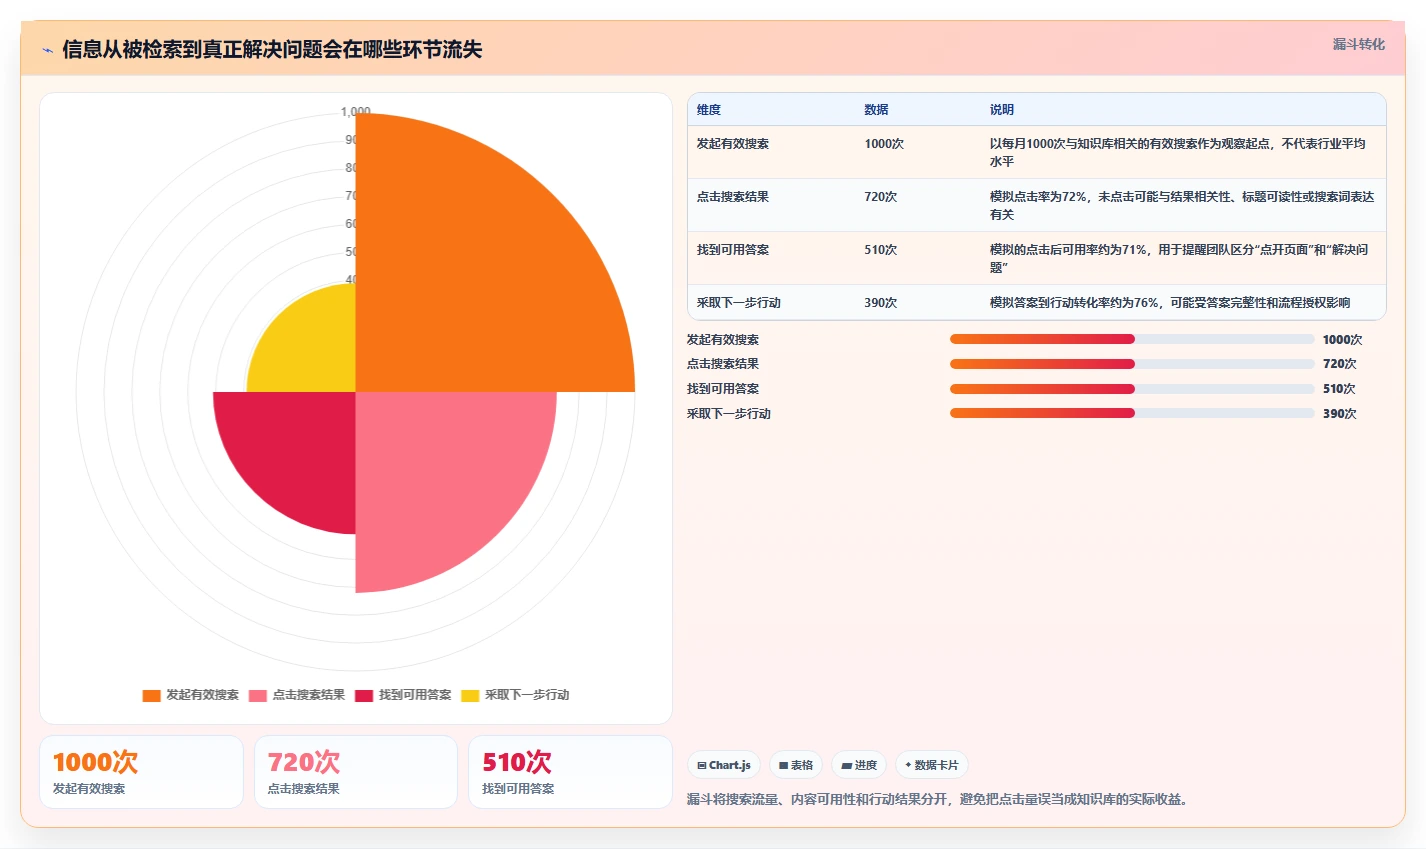Click the 发起有效搜索 progress bar
Viewport: 1426px width, 849px height.
pos(1132,339)
